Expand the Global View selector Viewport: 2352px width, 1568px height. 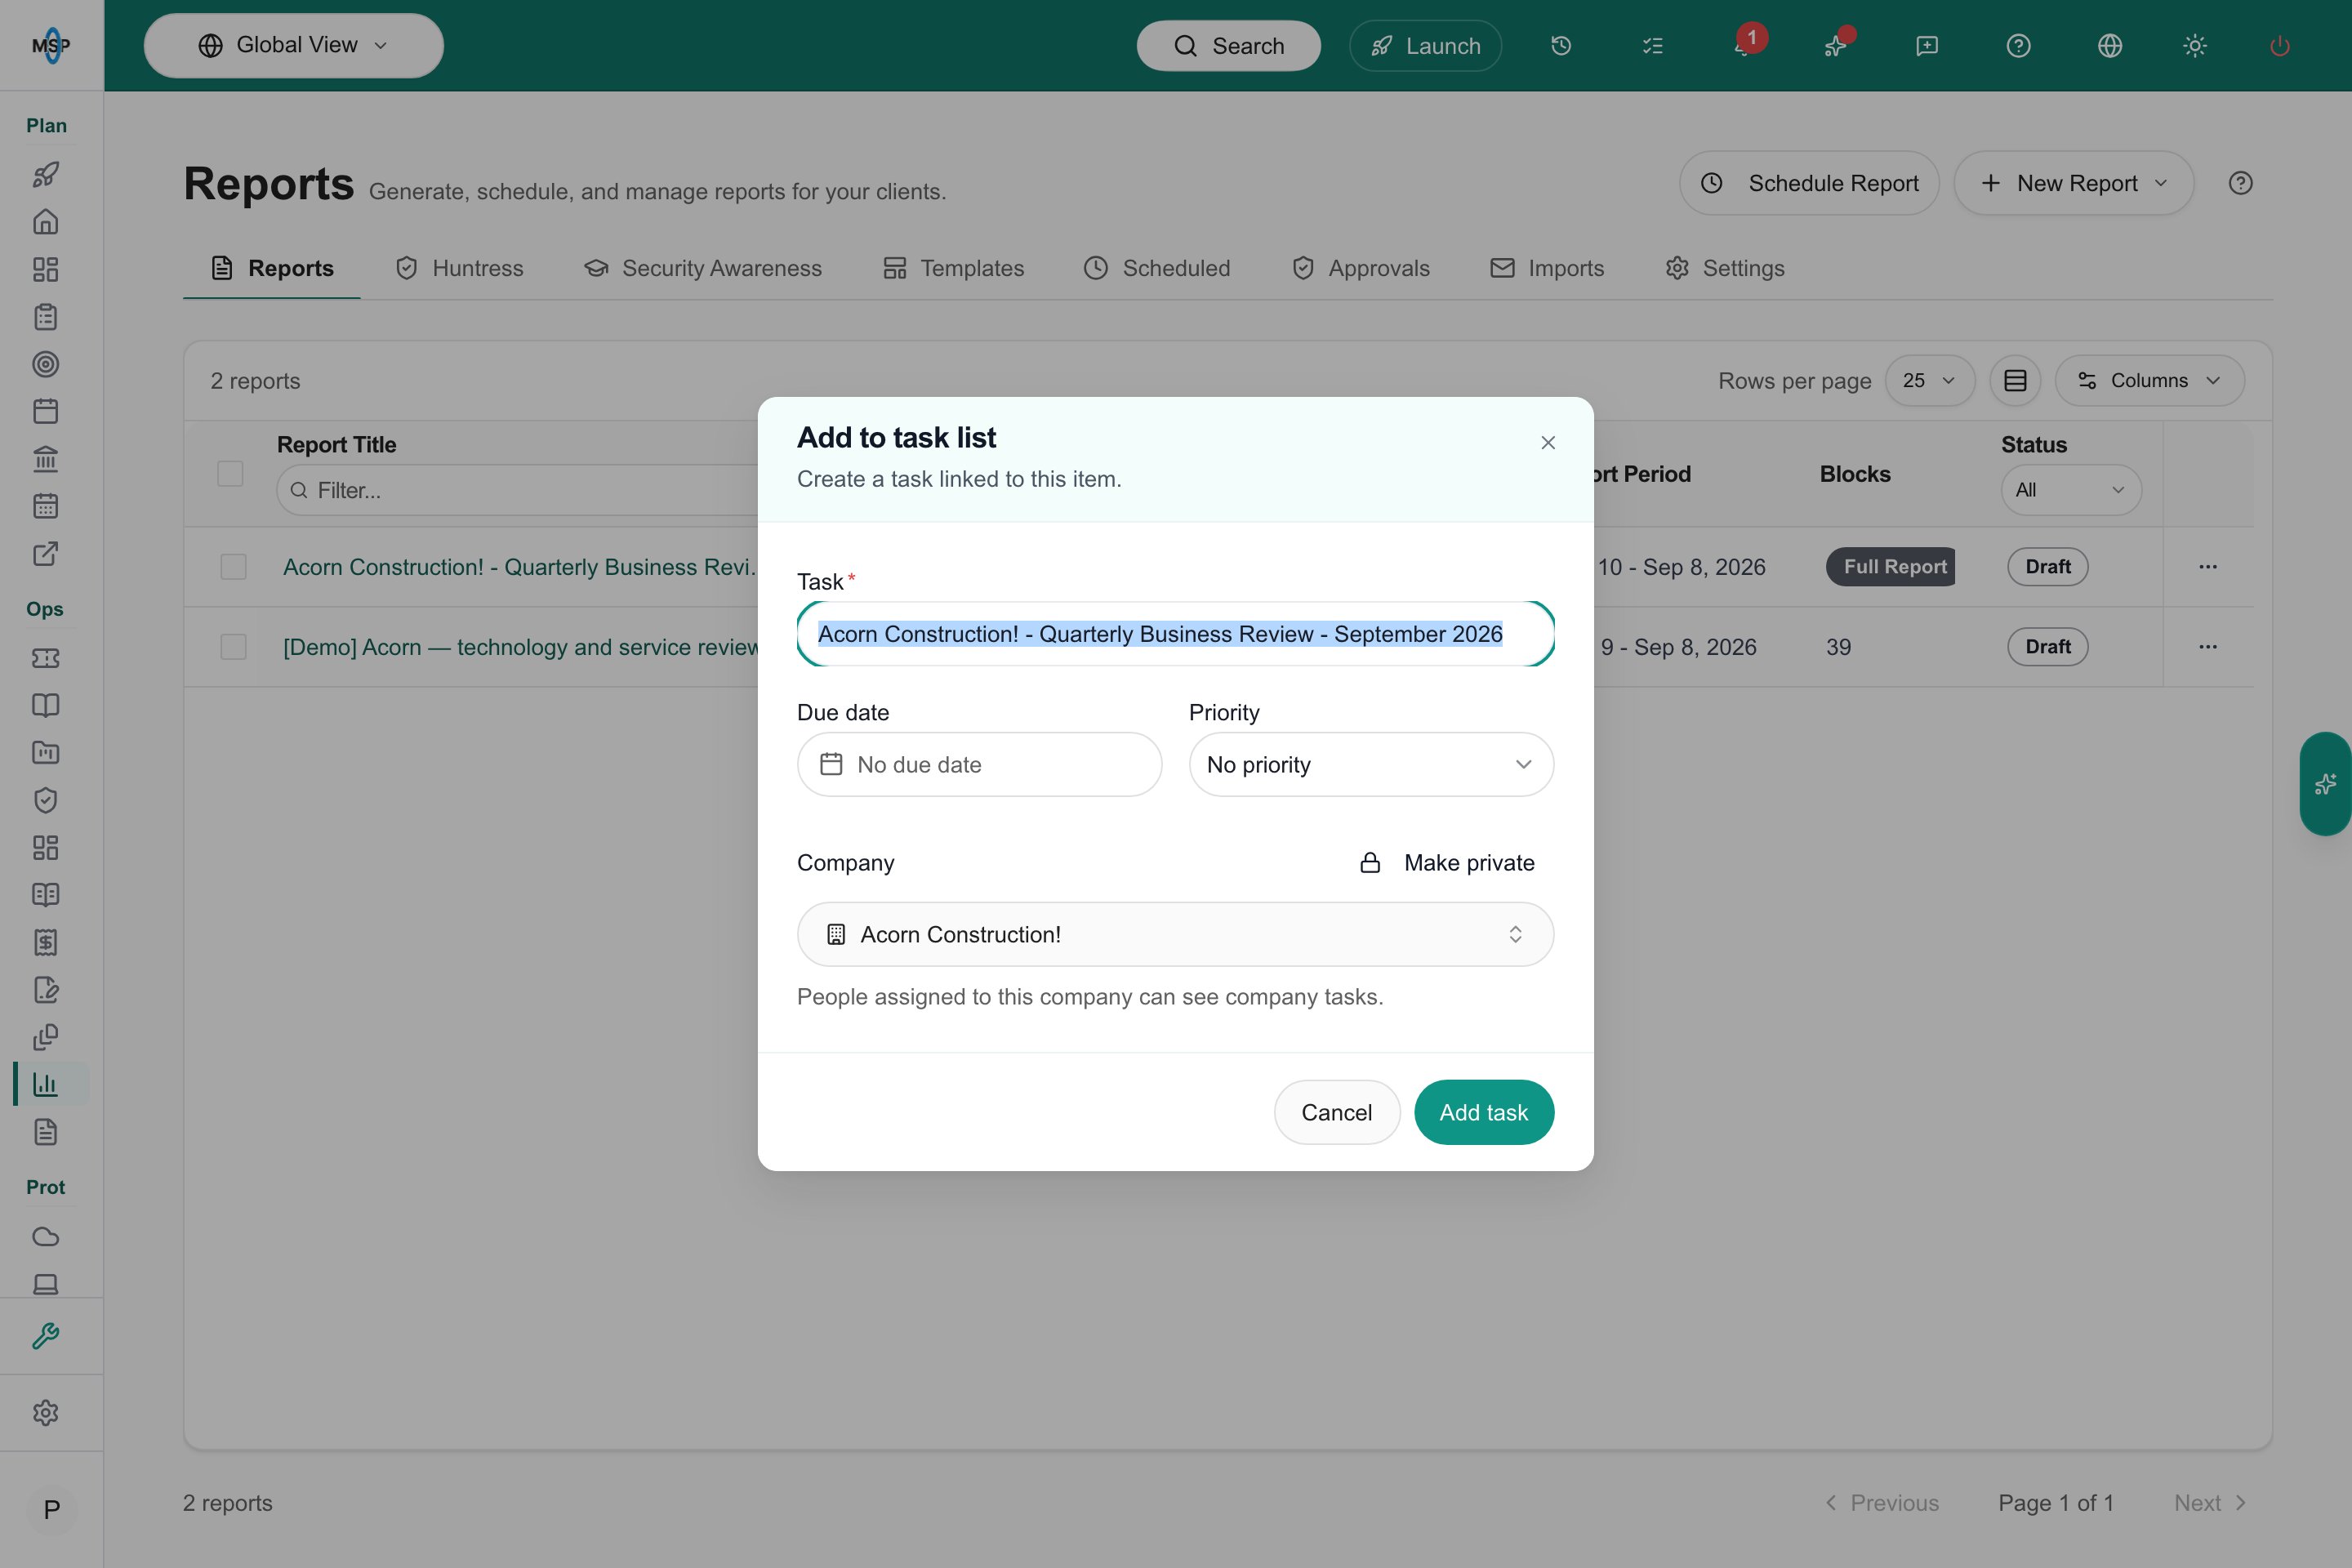coord(293,46)
